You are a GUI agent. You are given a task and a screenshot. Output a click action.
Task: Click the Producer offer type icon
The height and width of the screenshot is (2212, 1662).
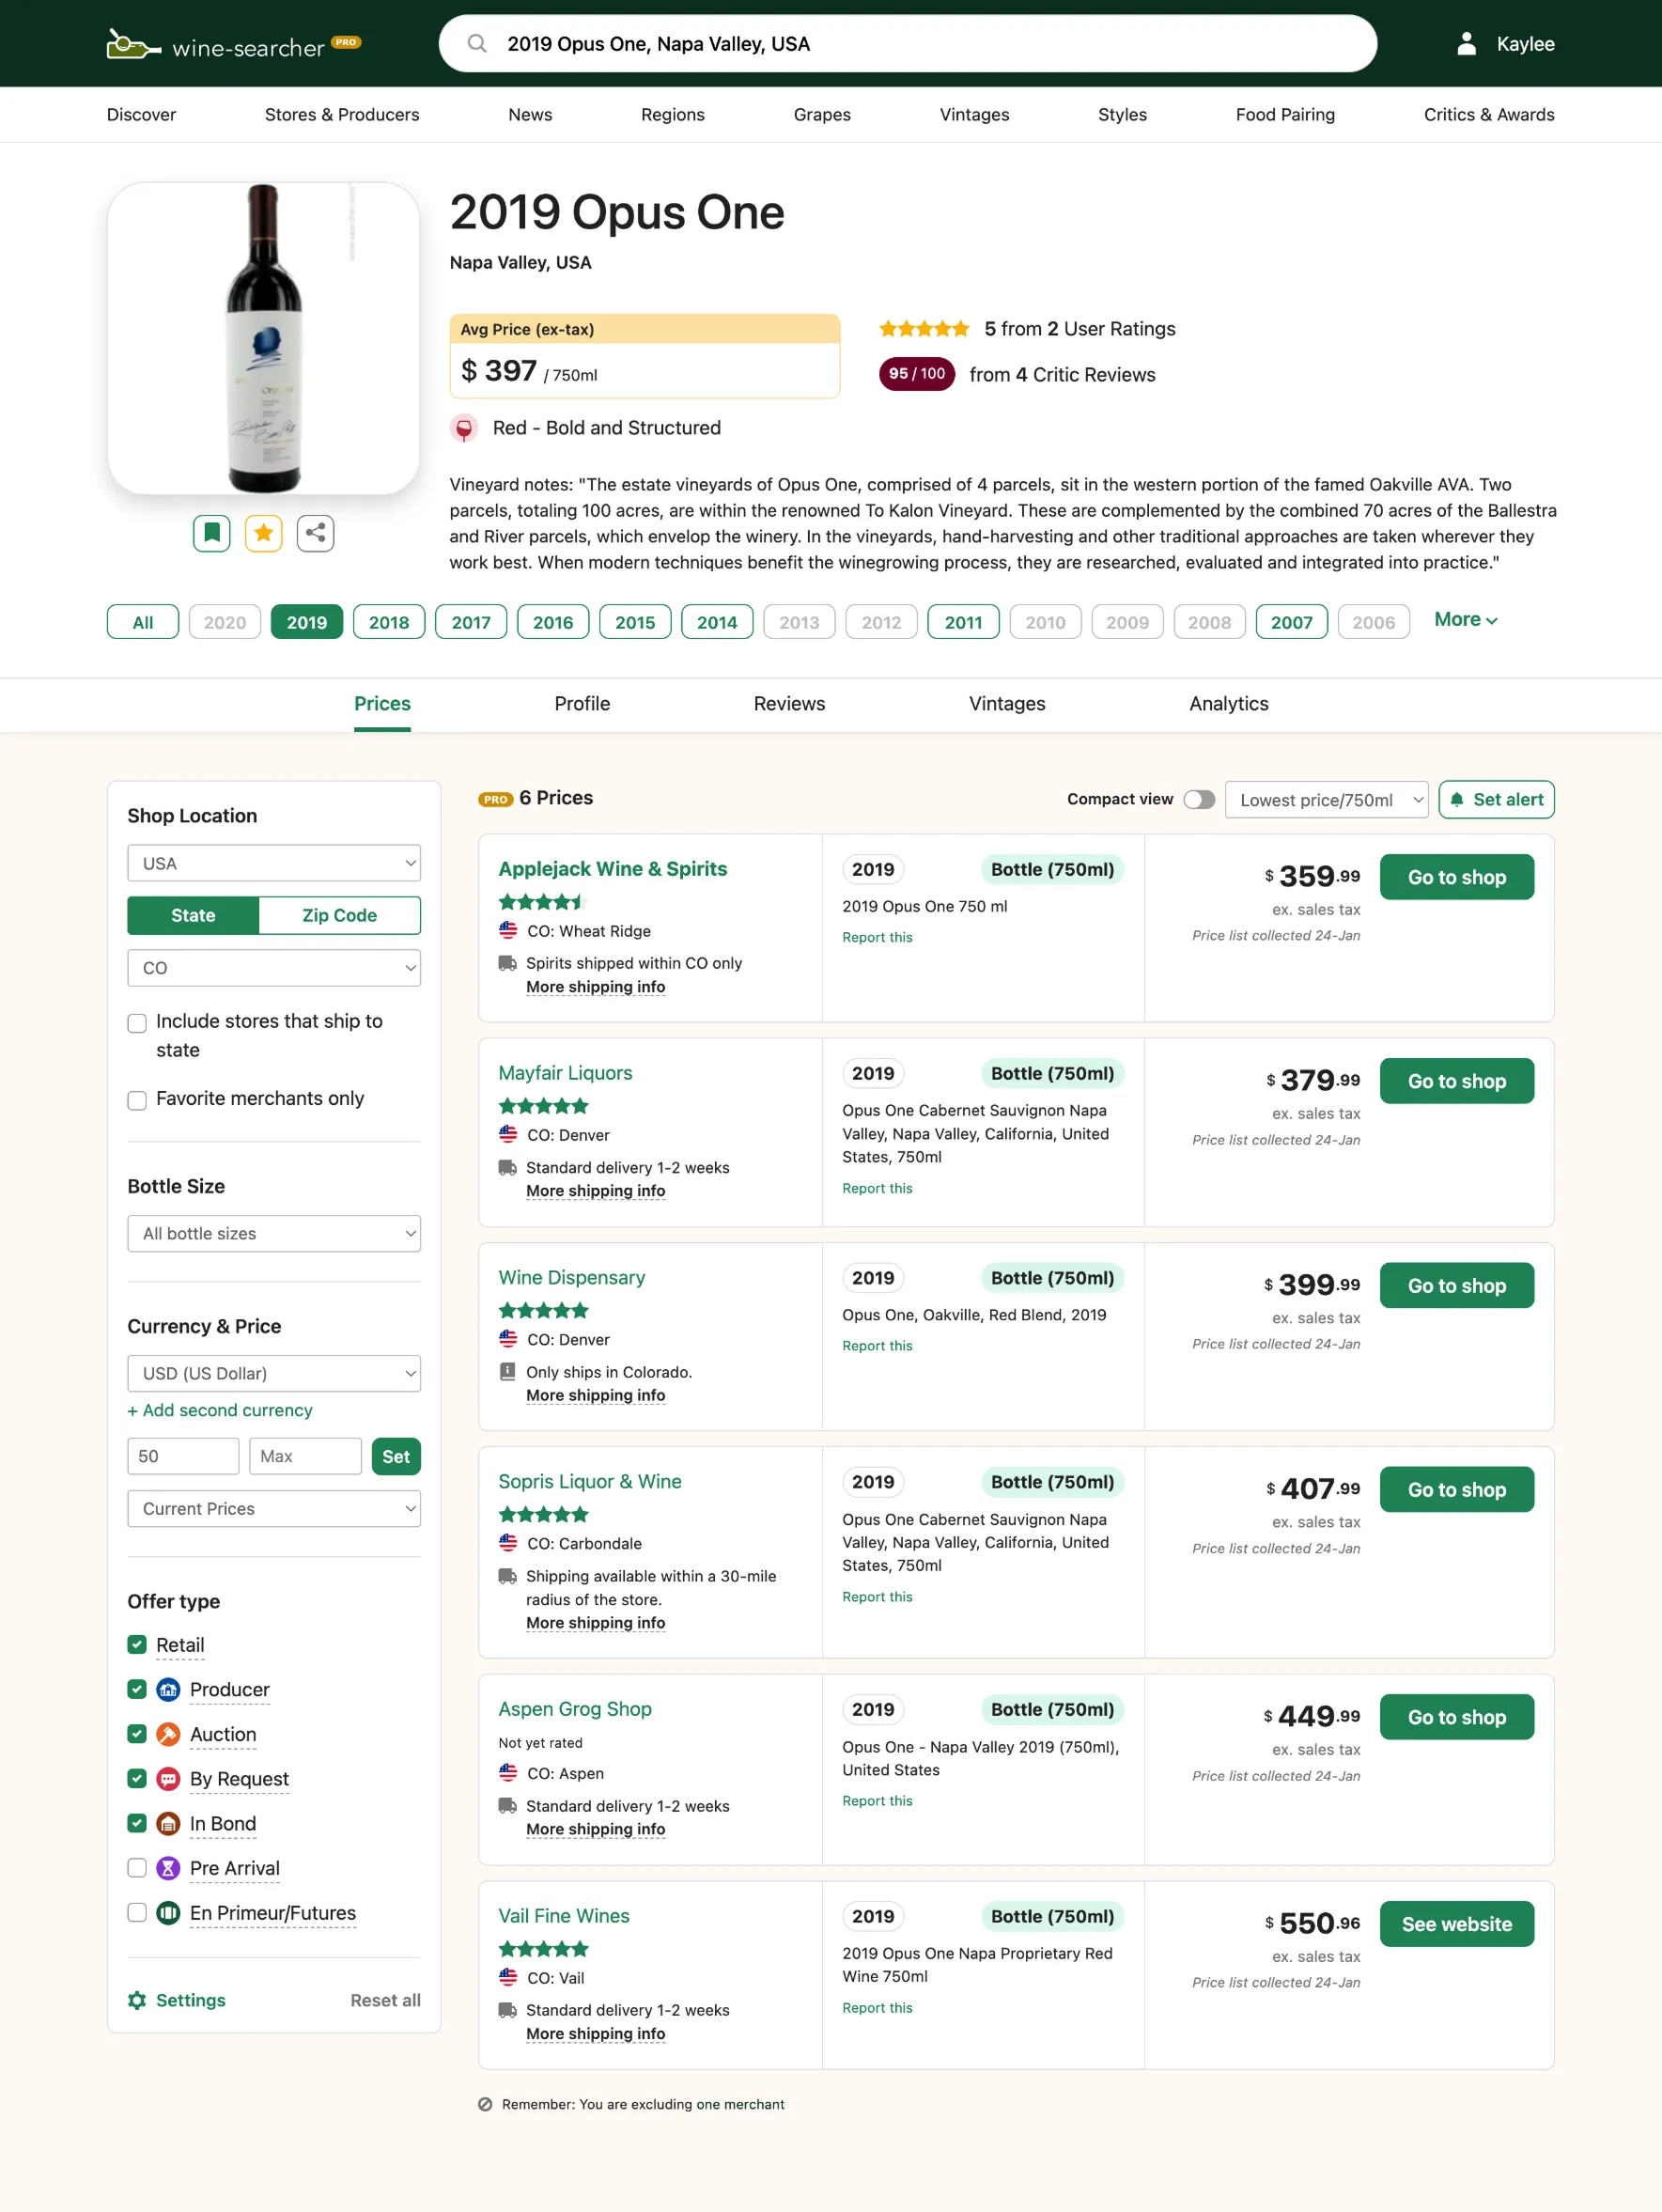pyautogui.click(x=169, y=1689)
